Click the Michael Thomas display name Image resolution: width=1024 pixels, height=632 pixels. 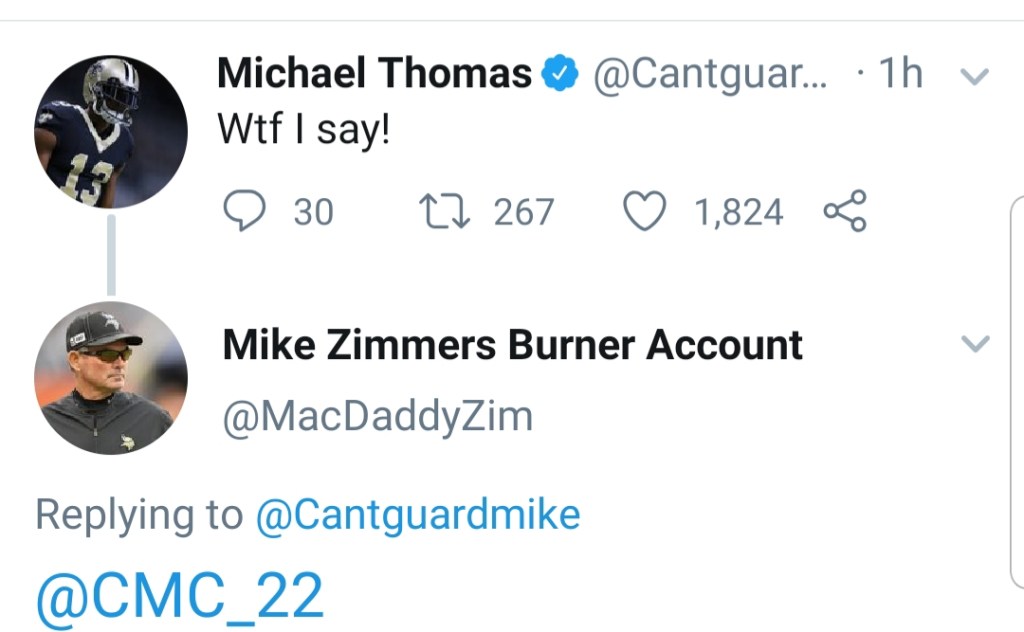tap(374, 74)
